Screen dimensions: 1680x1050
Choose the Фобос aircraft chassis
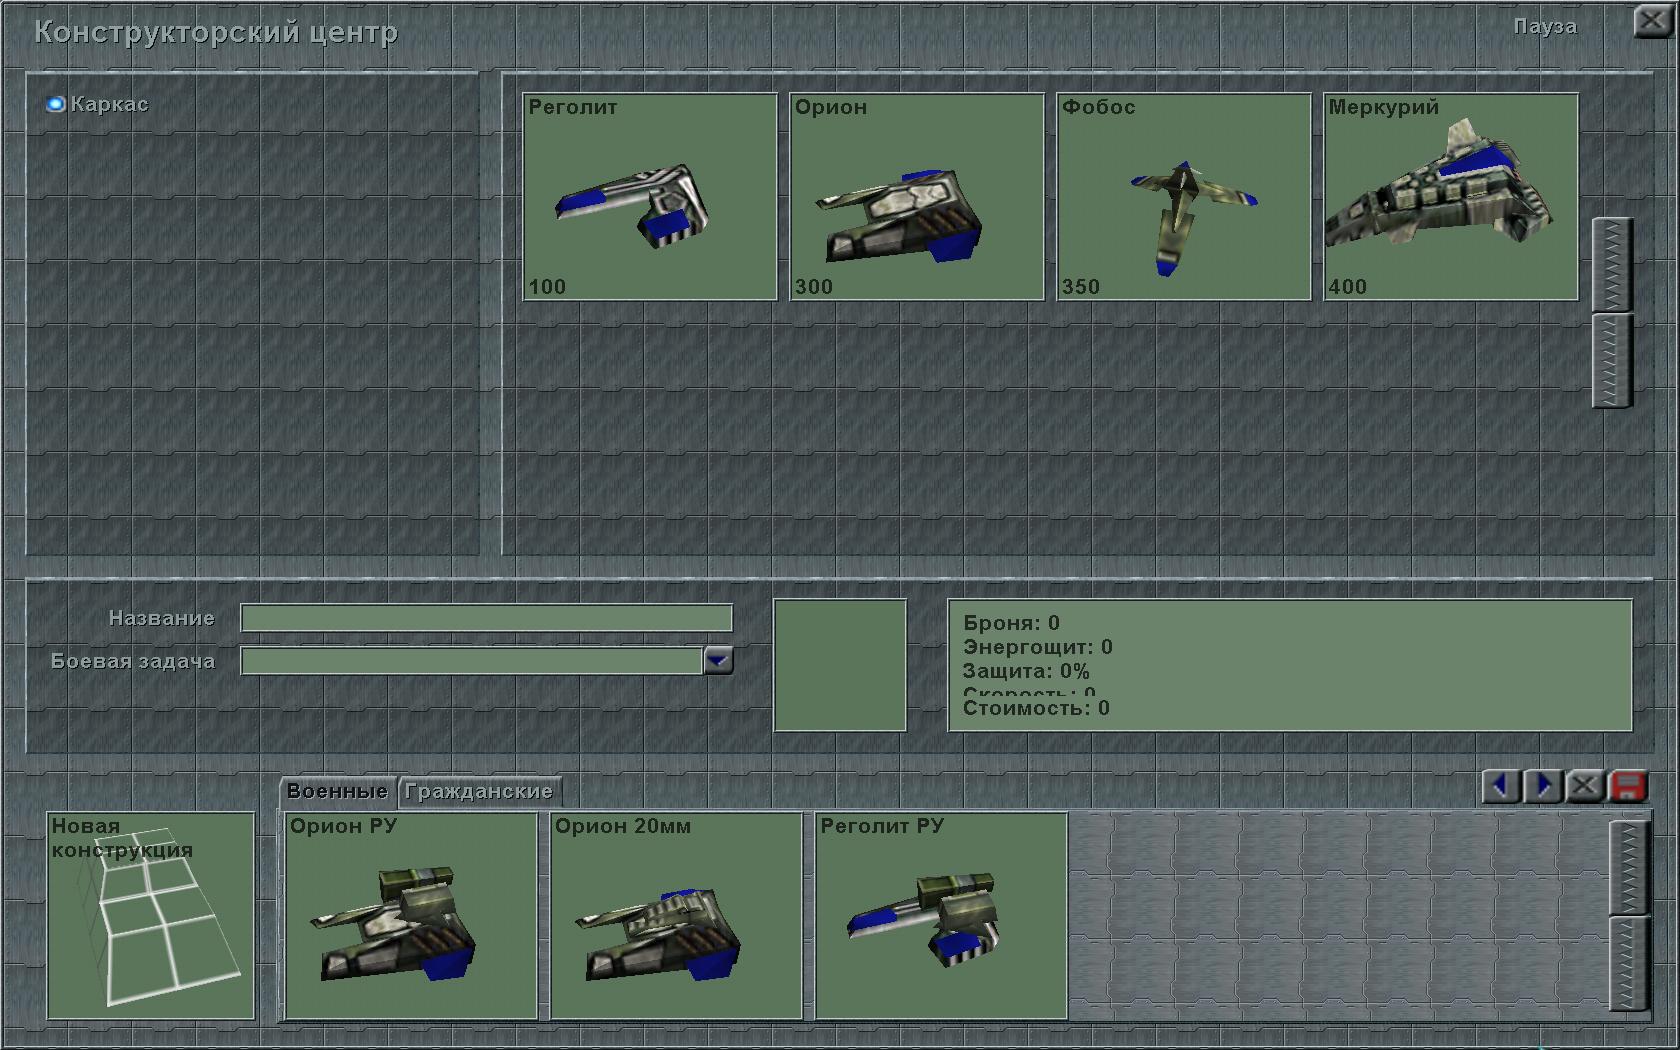[x=1184, y=197]
